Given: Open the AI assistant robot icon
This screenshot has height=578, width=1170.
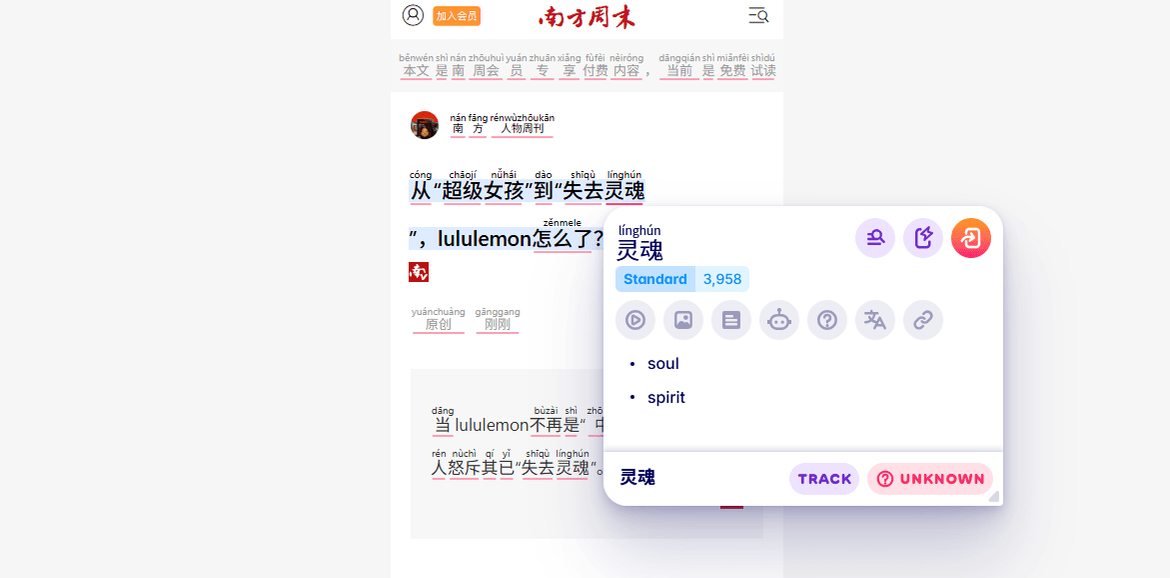Looking at the screenshot, I should click(779, 320).
